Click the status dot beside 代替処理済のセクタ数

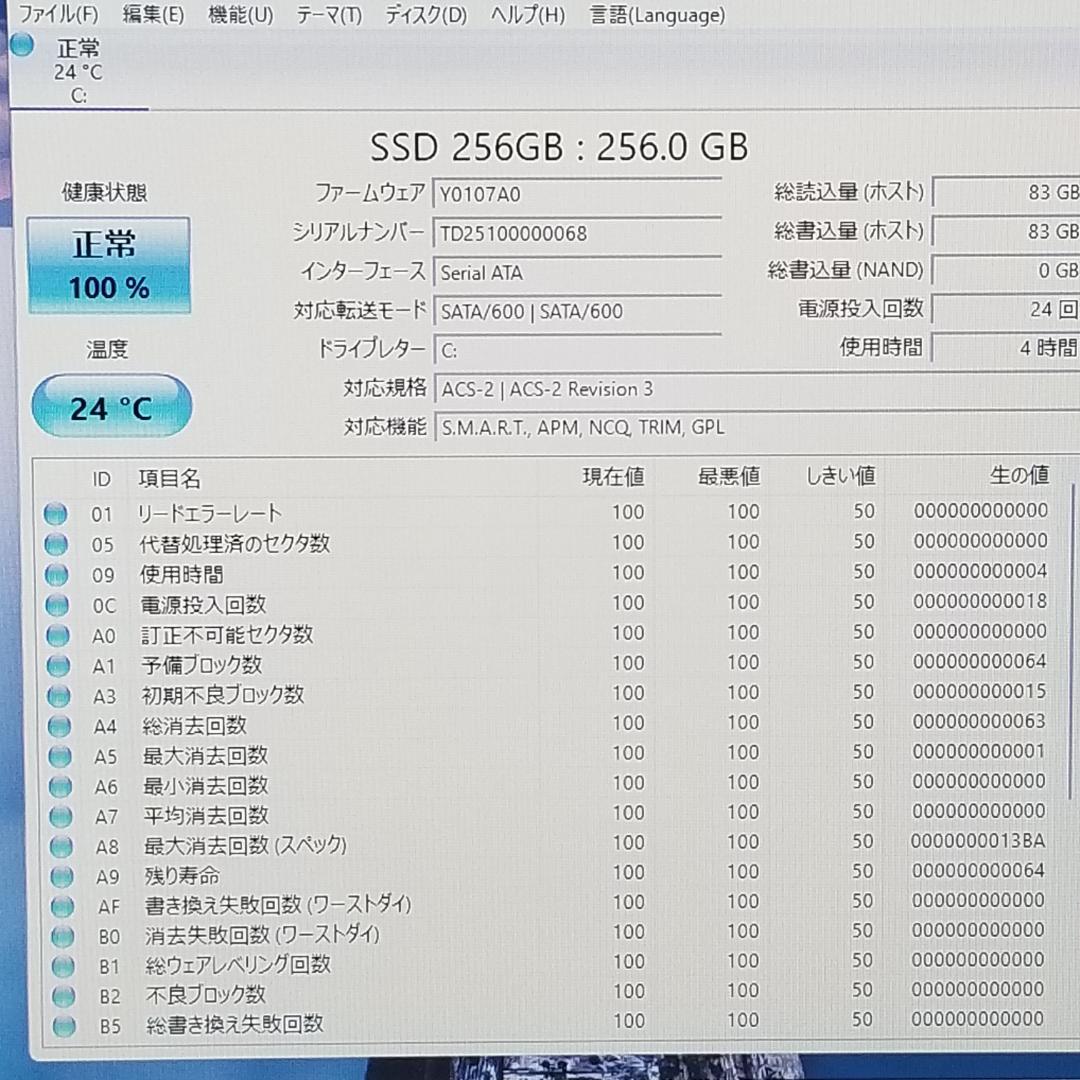click(57, 543)
